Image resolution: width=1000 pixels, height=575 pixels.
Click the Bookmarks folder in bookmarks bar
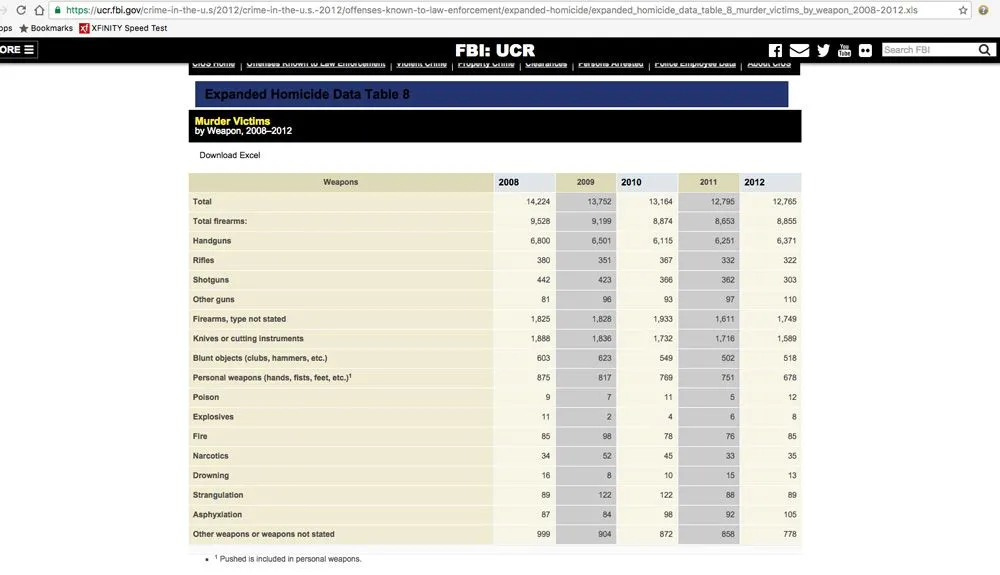pyautogui.click(x=45, y=28)
